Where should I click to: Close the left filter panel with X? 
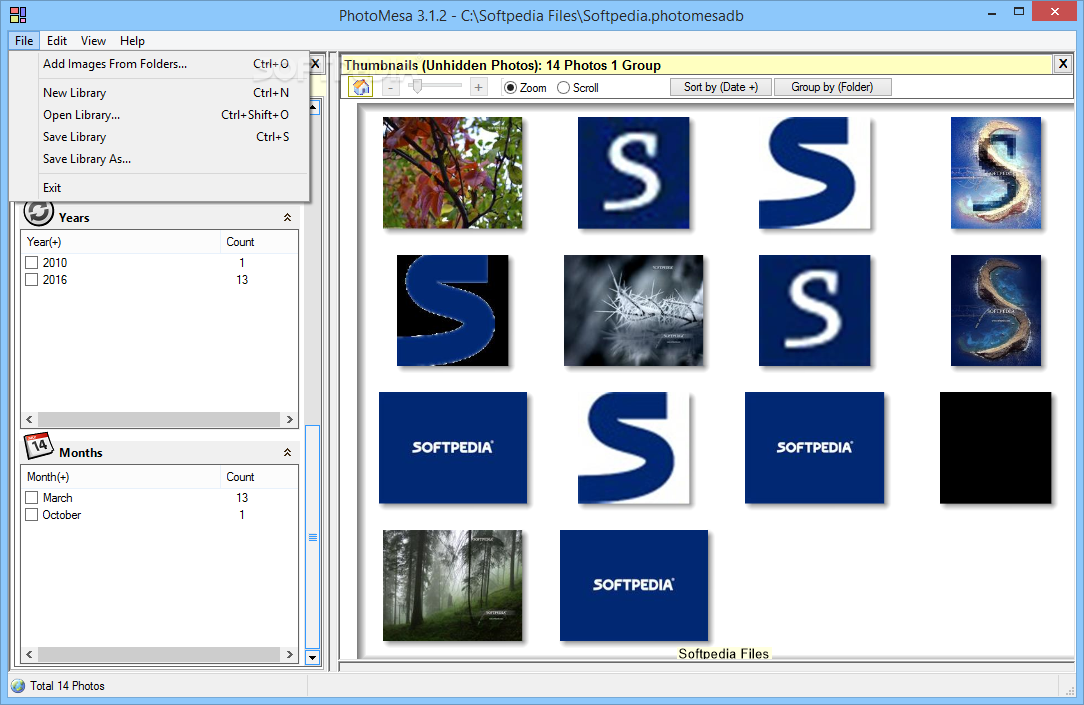pyautogui.click(x=315, y=64)
